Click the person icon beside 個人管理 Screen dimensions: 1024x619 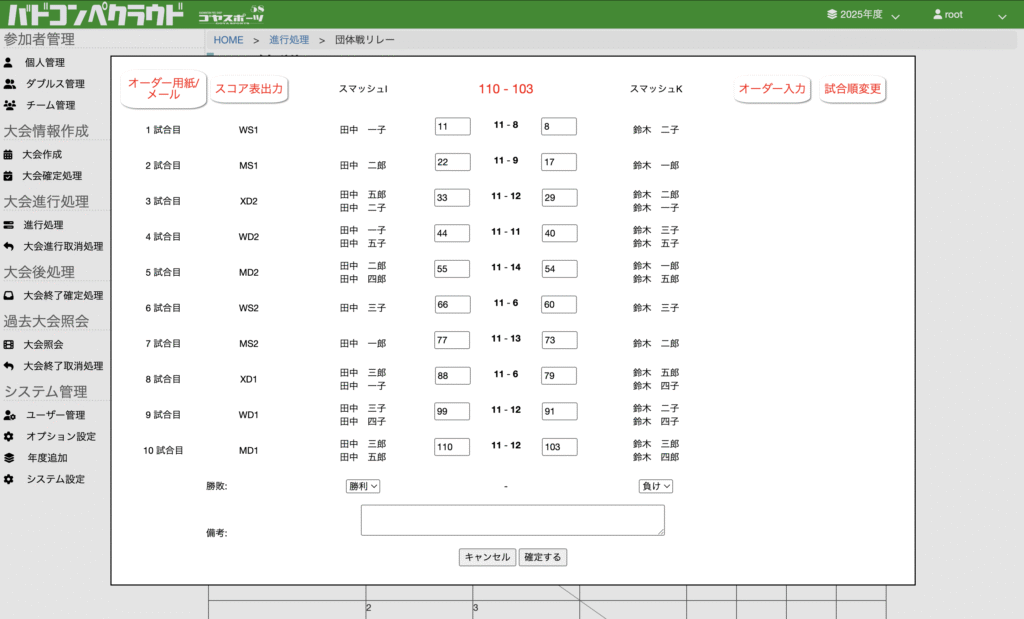pos(9,62)
